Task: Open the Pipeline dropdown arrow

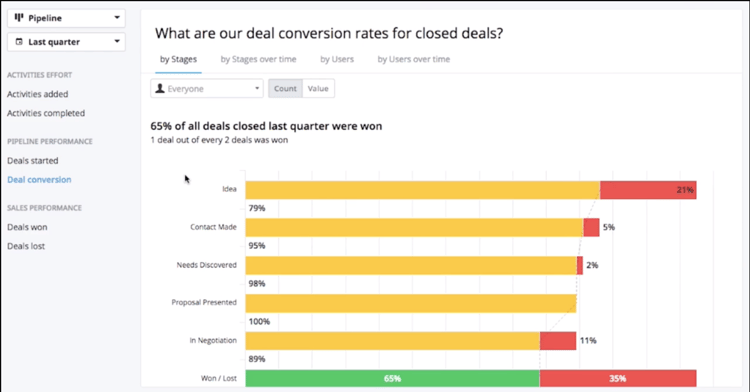Action: [x=117, y=18]
